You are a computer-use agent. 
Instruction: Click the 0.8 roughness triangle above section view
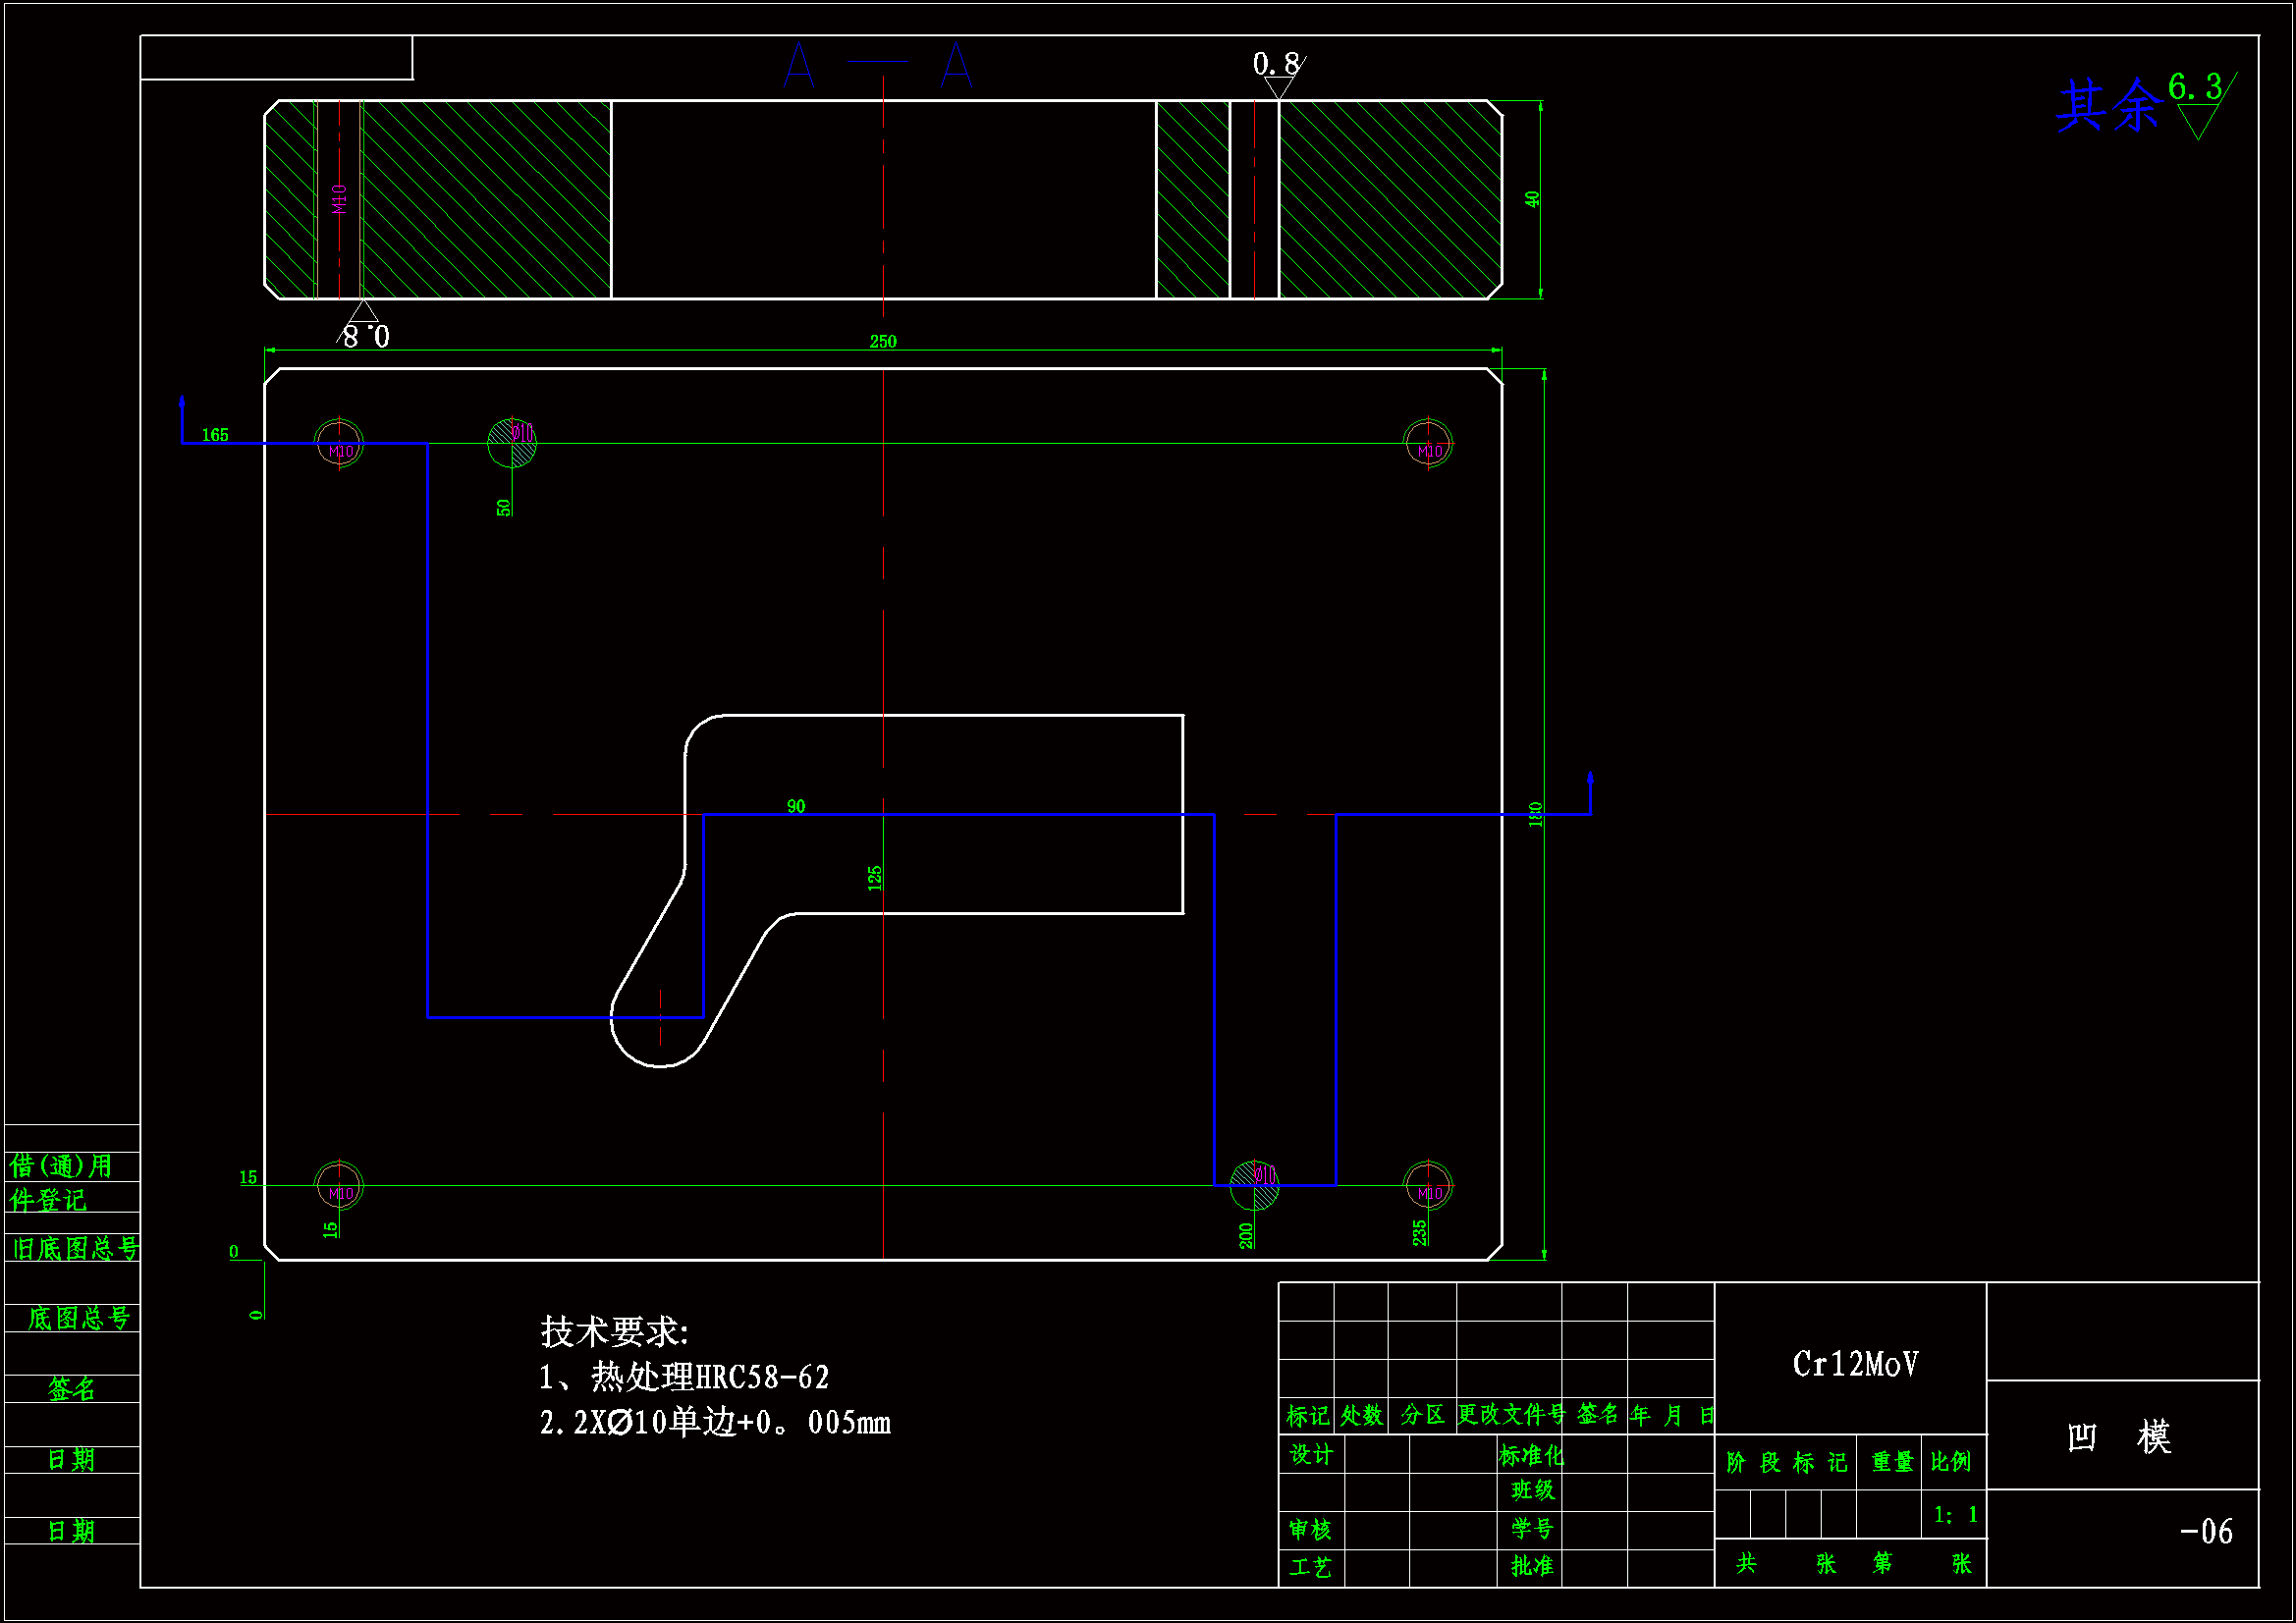pos(1279,85)
